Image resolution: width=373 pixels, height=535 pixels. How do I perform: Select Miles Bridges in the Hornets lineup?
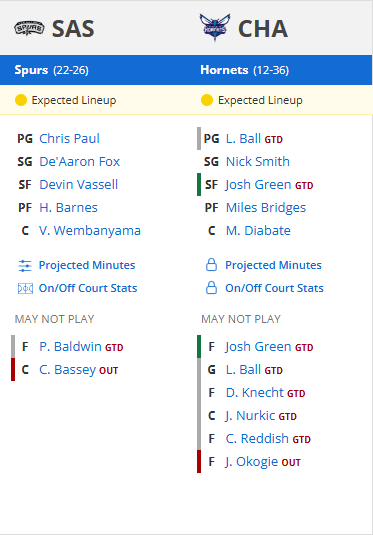tap(266, 208)
